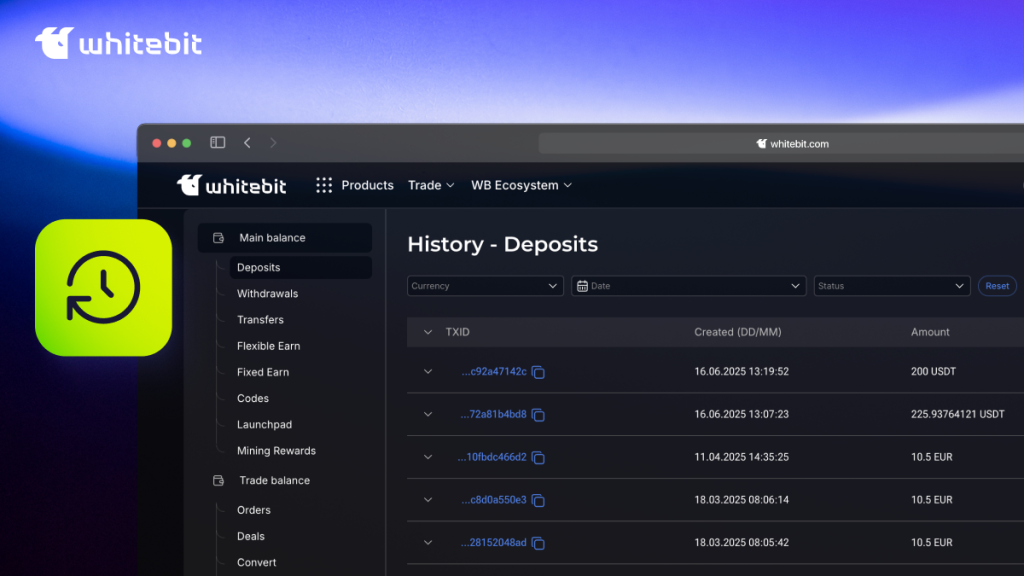Copy the TXID ending 72a81b4bd8
The height and width of the screenshot is (576, 1024).
coord(538,415)
